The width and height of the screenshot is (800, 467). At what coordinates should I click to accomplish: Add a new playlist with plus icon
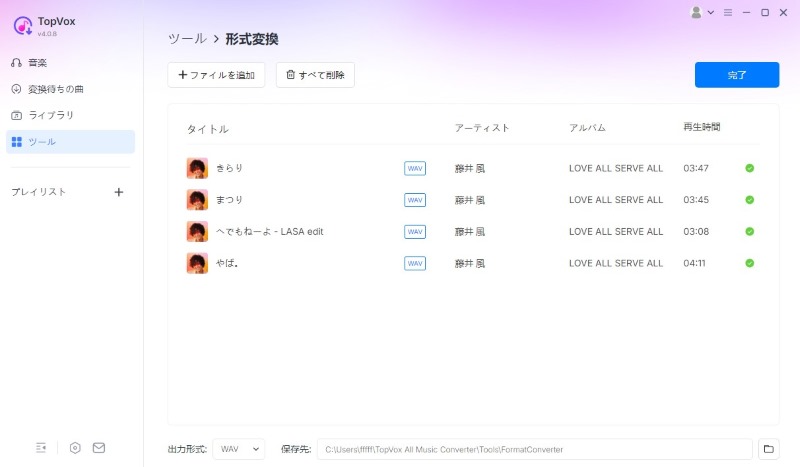pyautogui.click(x=119, y=192)
